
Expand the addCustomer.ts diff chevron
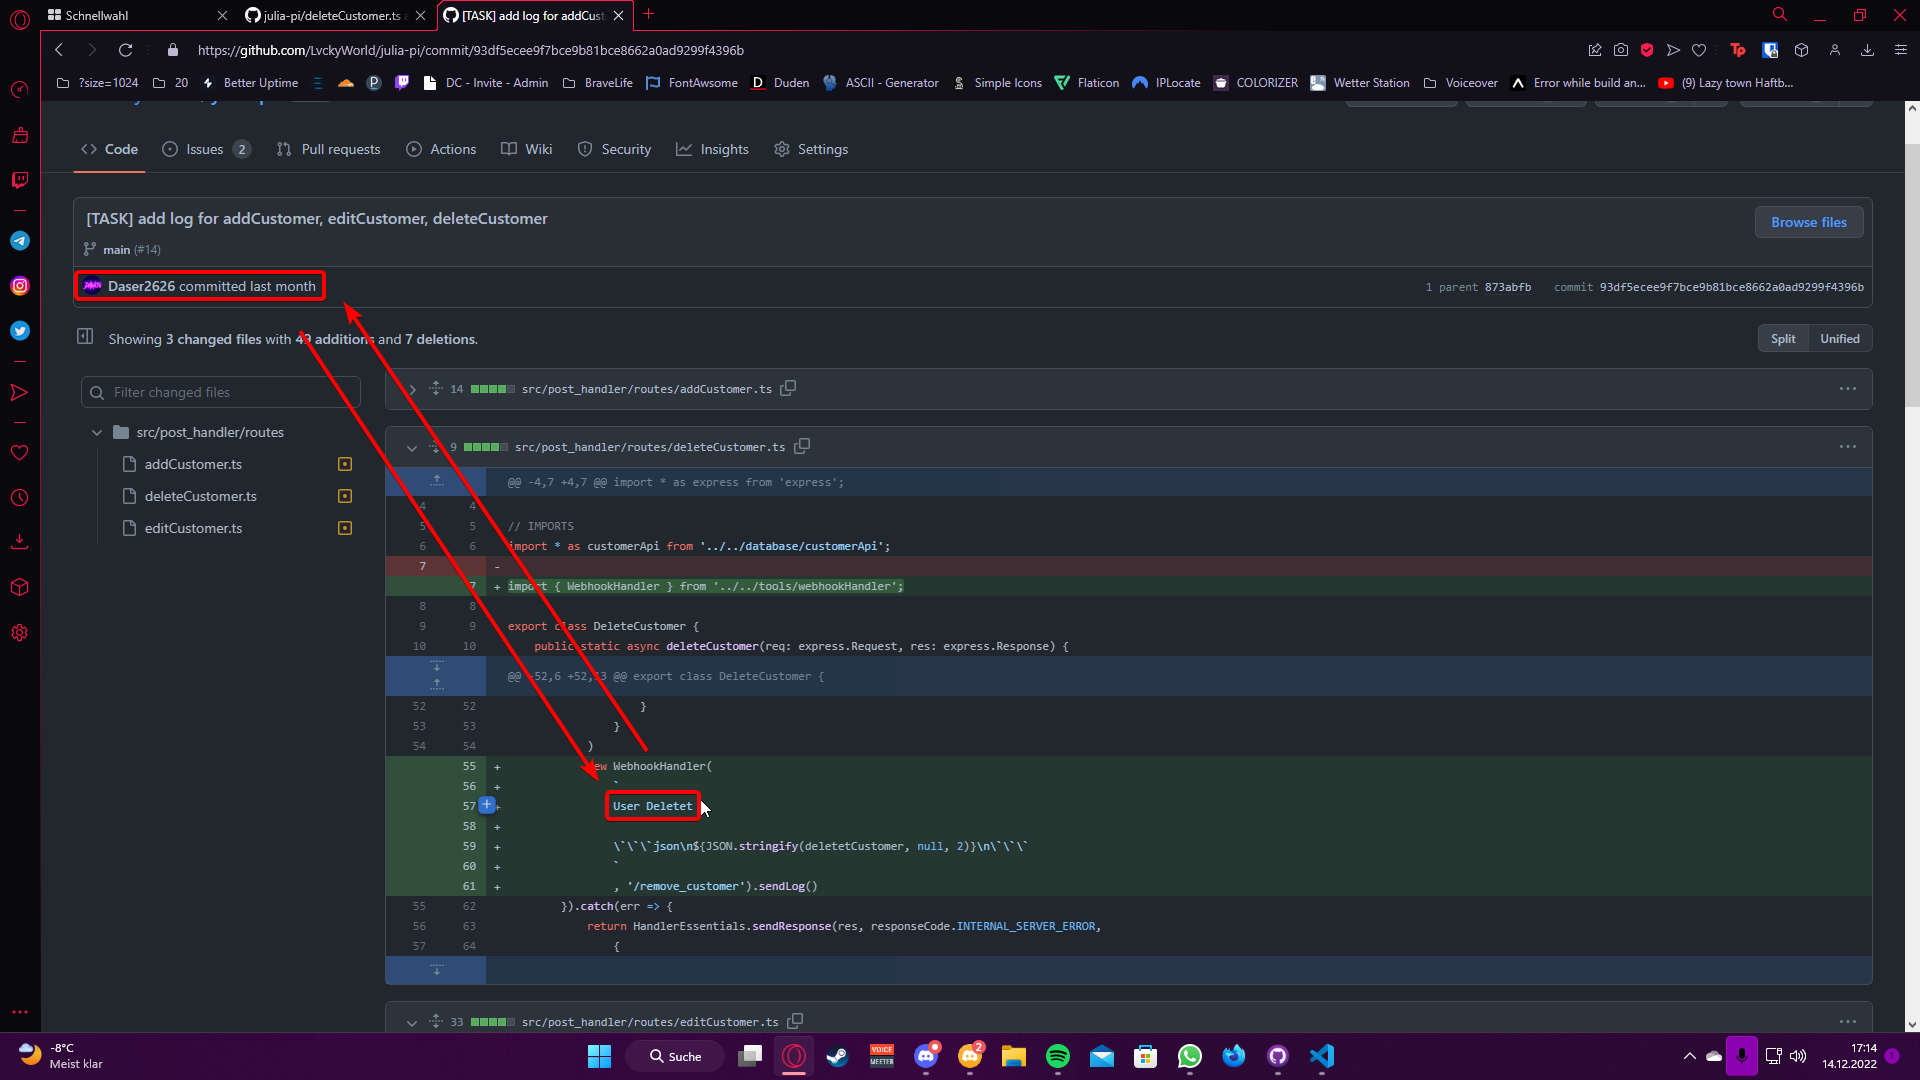pyautogui.click(x=412, y=389)
